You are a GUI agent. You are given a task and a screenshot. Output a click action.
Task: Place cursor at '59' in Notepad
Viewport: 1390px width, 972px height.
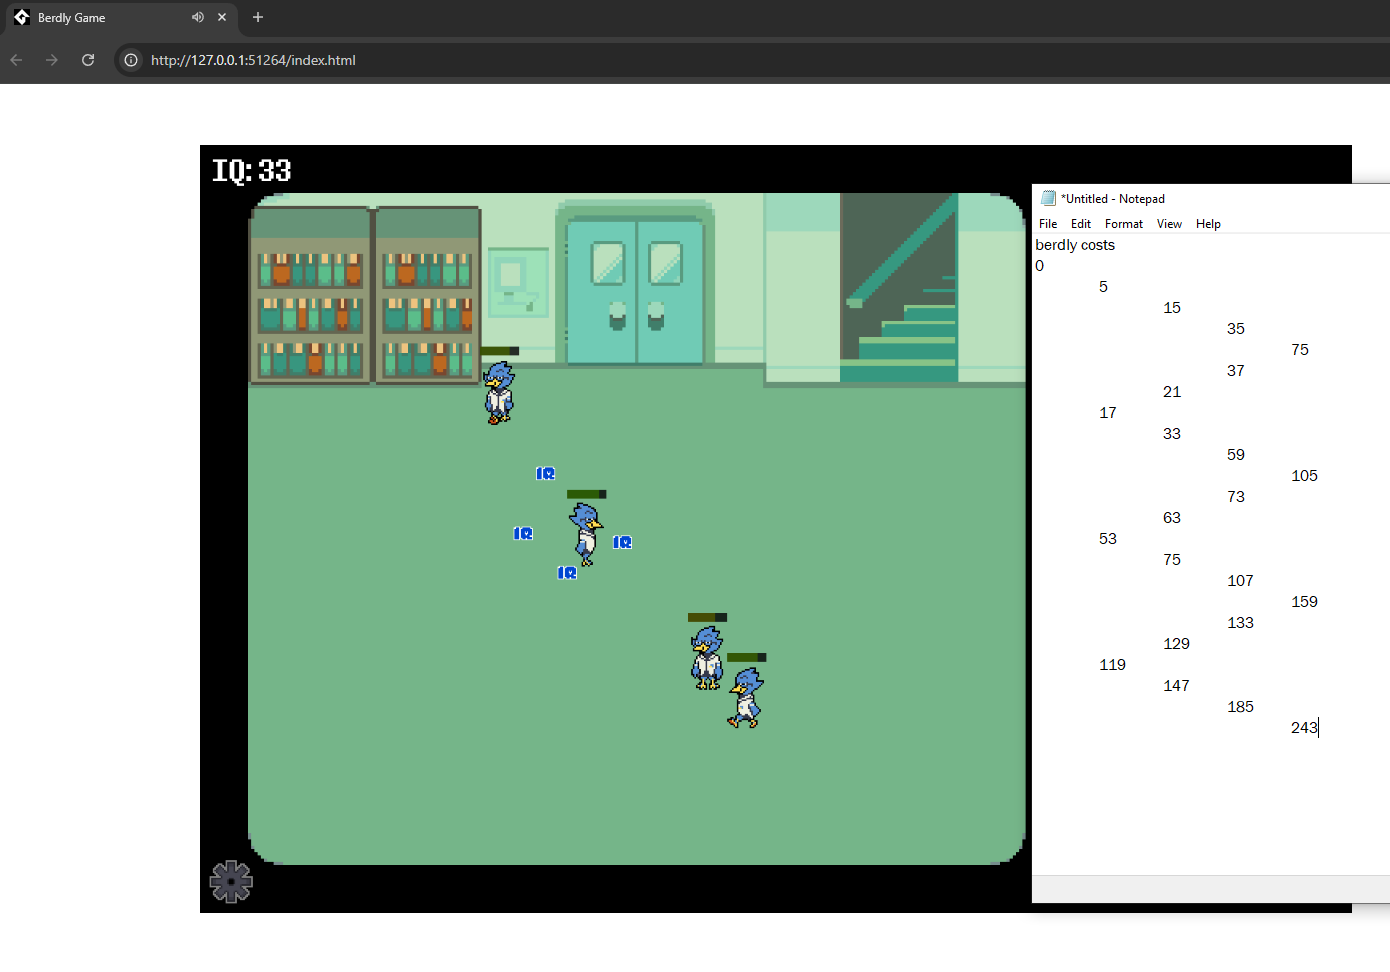[1236, 455]
